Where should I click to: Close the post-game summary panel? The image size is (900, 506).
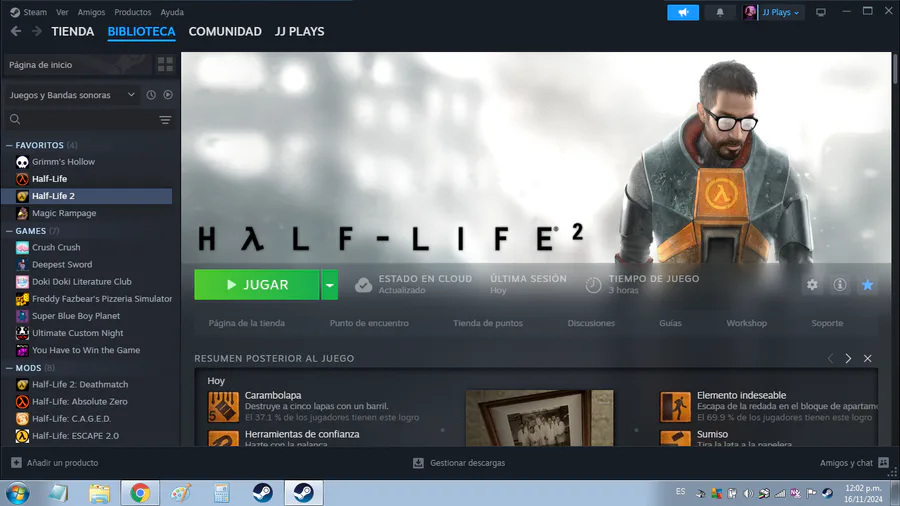point(868,359)
